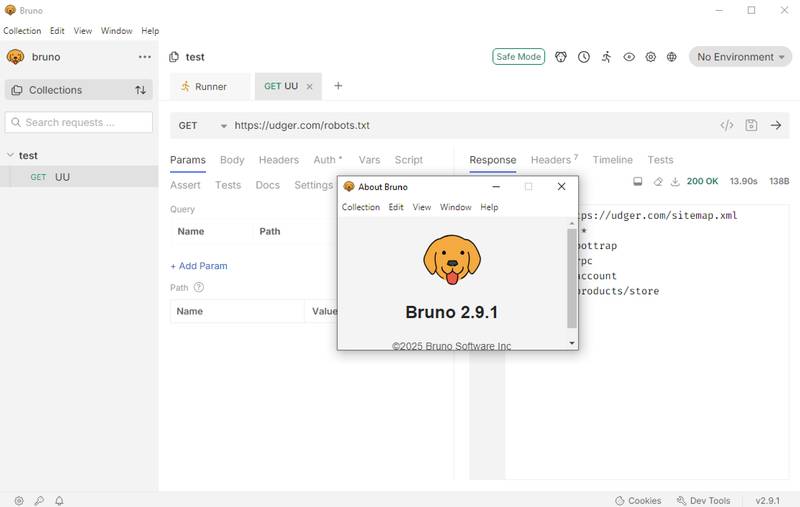Click the save request disk icon
Image resolution: width=800 pixels, height=507 pixels.
click(x=751, y=126)
